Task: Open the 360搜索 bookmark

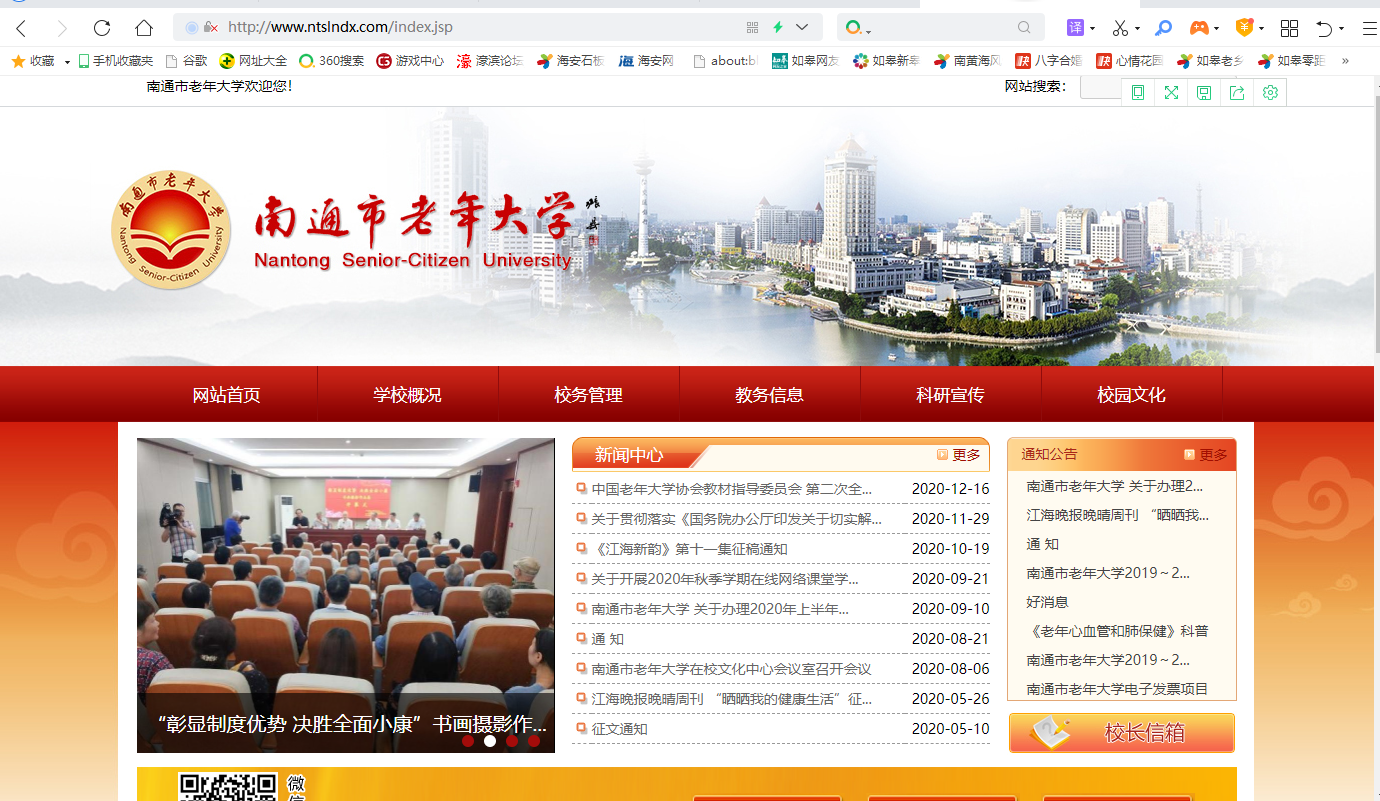Action: coord(332,61)
